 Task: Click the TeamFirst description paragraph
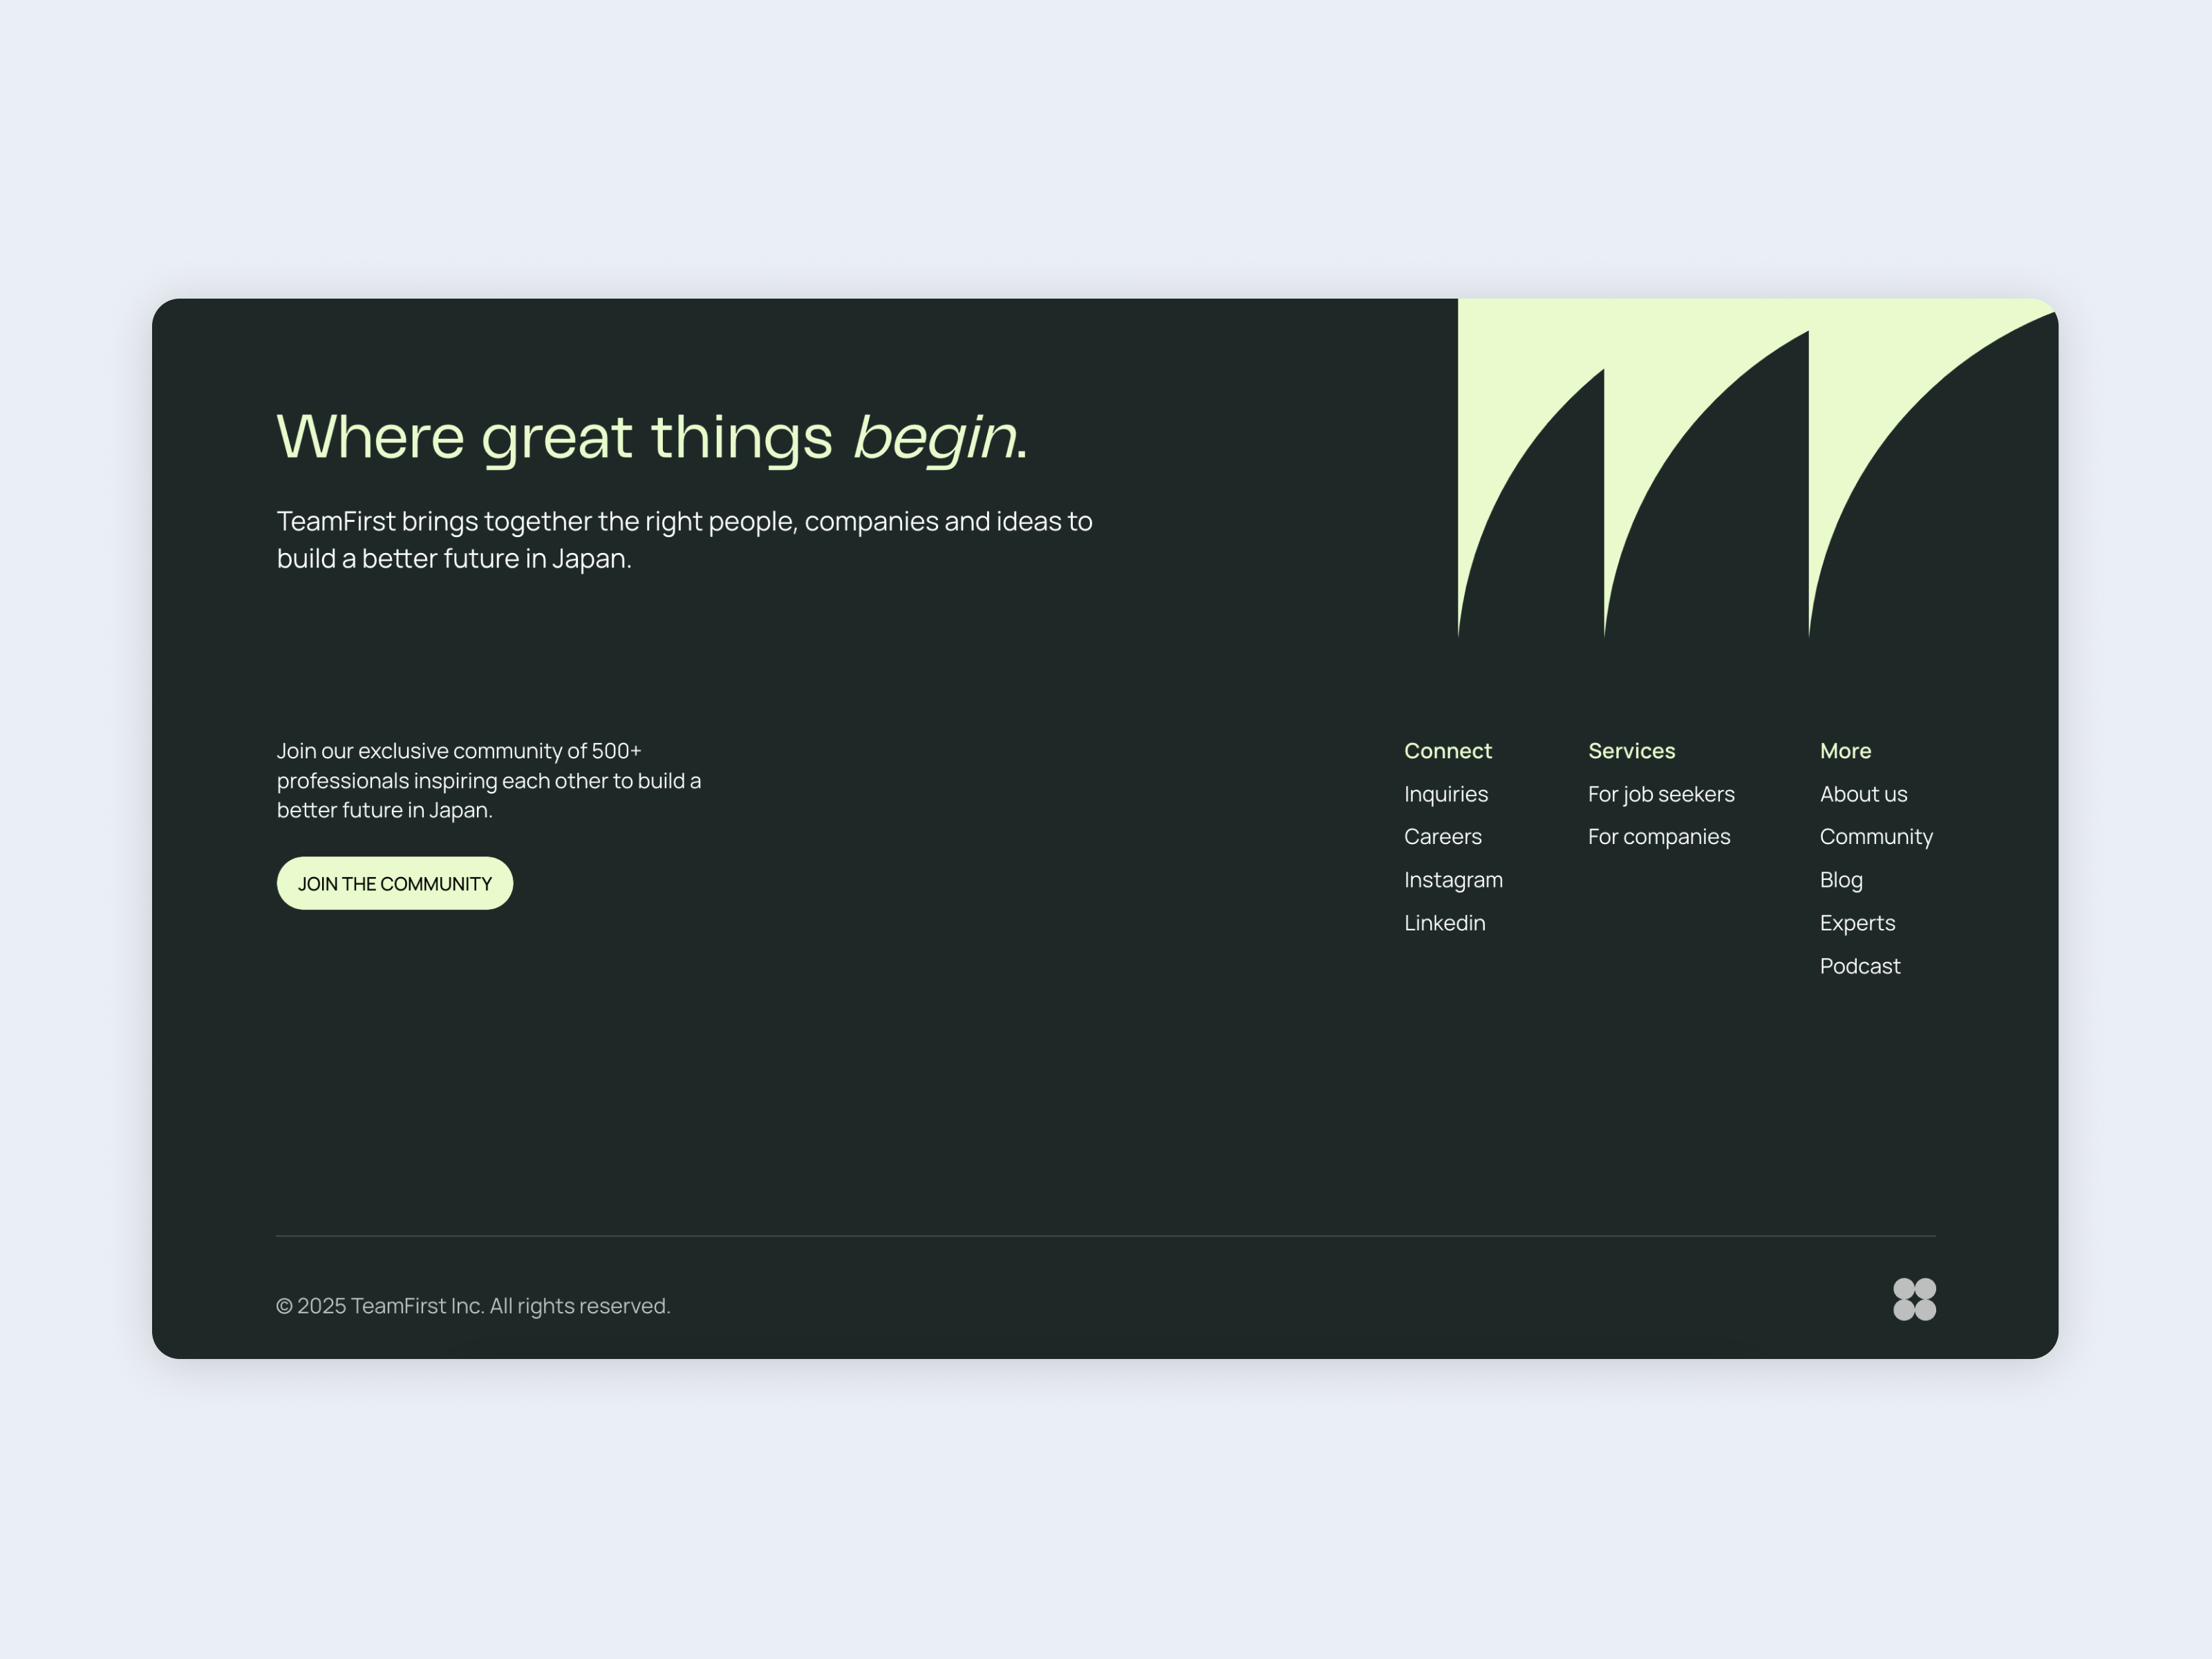coord(684,539)
